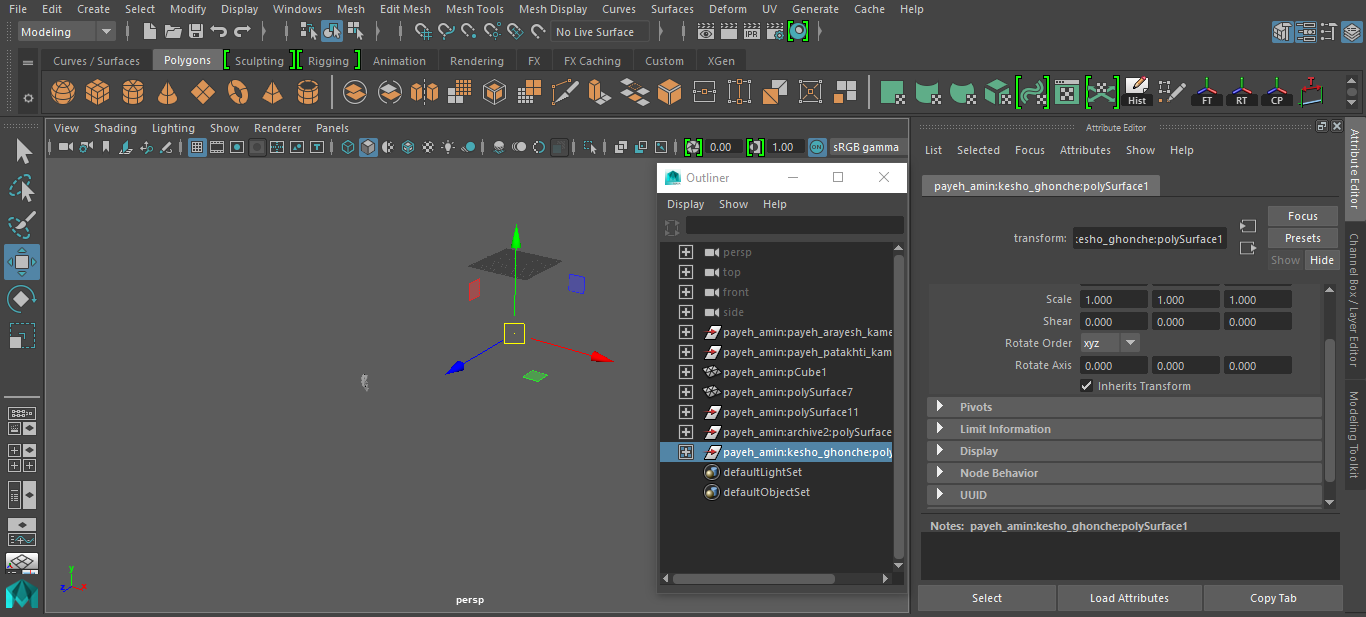Expand the Pivots section in Attribute Editor
1366x617 pixels.
point(940,406)
